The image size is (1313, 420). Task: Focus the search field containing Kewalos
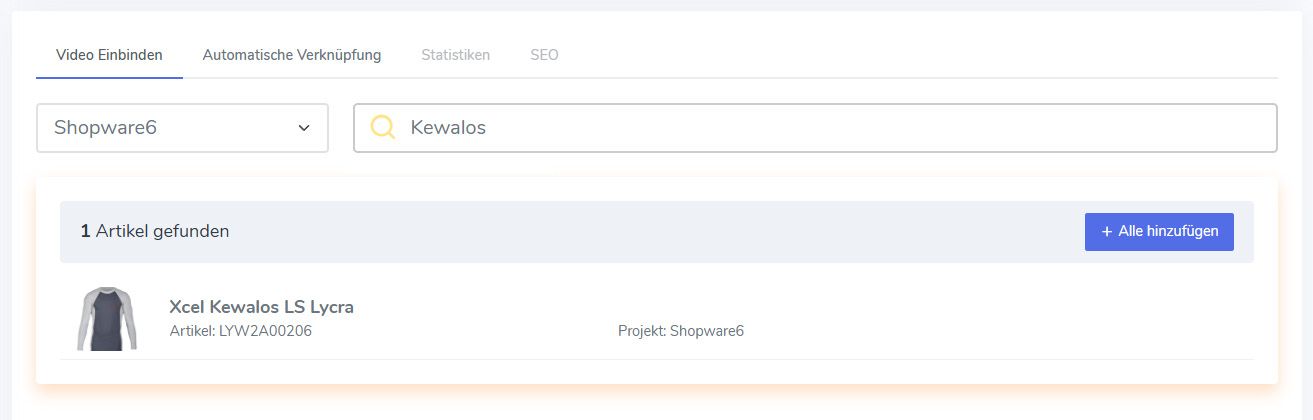815,128
